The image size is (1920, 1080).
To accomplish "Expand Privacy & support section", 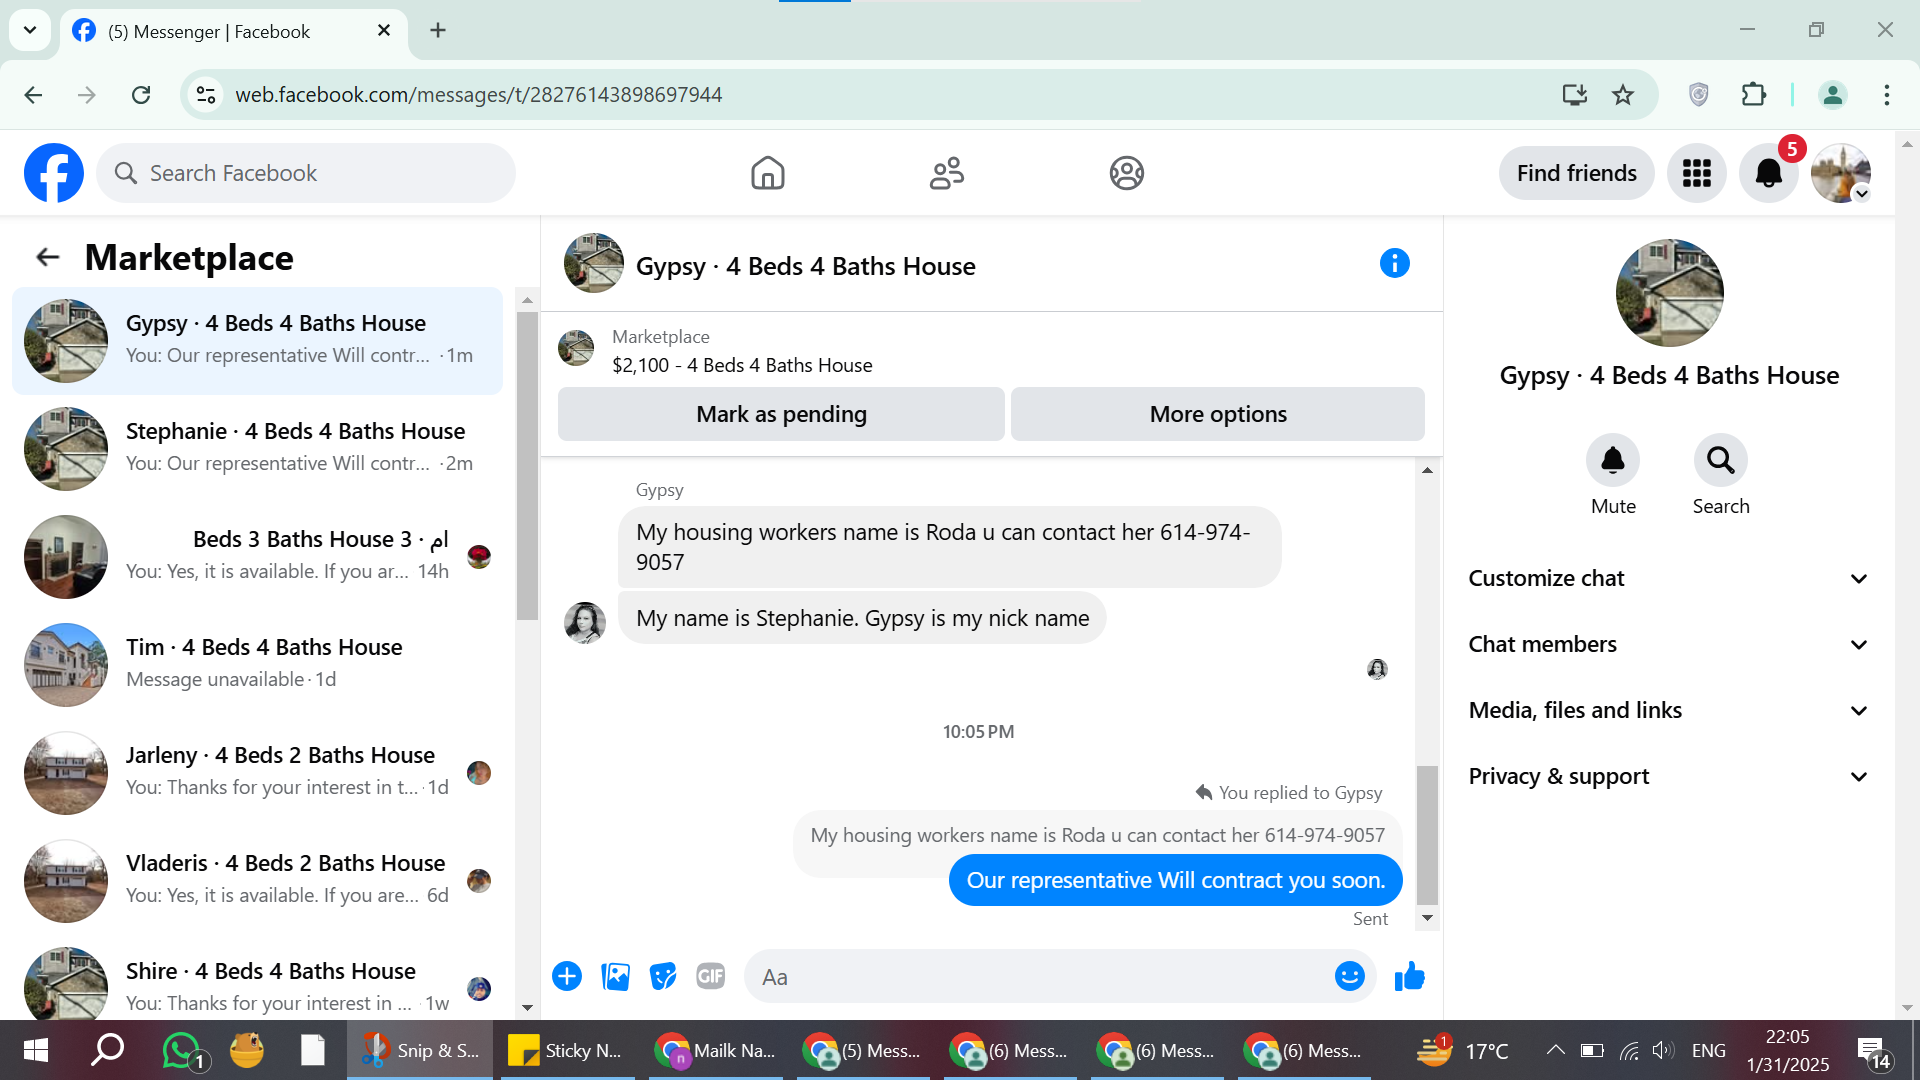I will click(x=1669, y=776).
